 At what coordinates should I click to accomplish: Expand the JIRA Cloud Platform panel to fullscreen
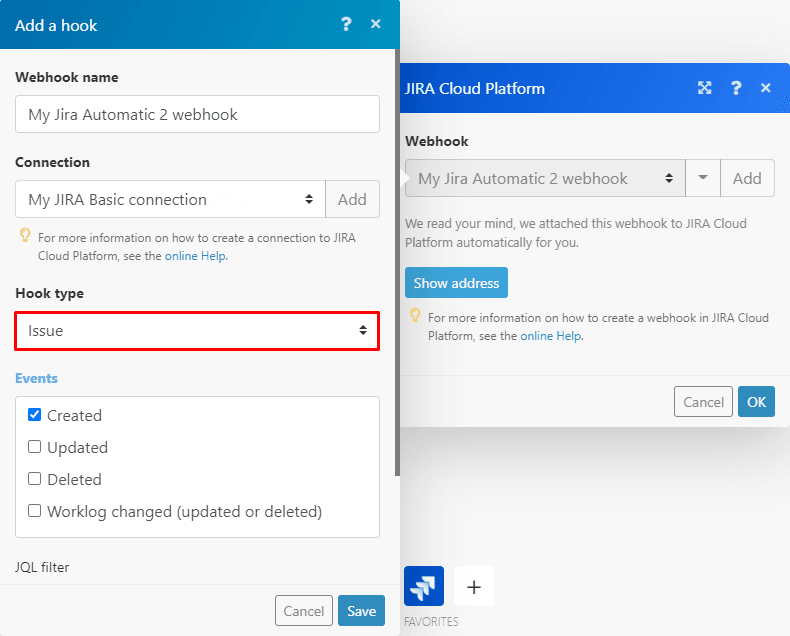click(704, 88)
